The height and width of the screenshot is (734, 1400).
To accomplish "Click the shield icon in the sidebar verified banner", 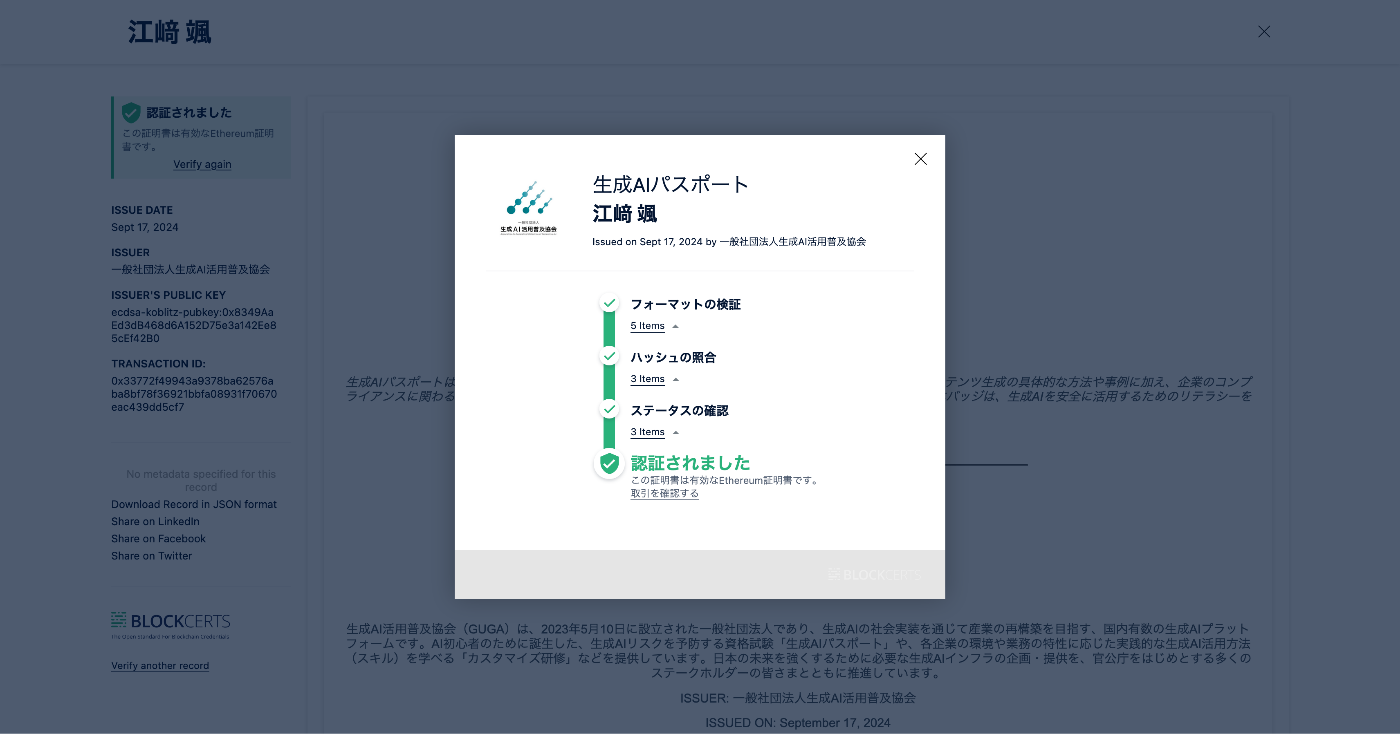I will [131, 112].
